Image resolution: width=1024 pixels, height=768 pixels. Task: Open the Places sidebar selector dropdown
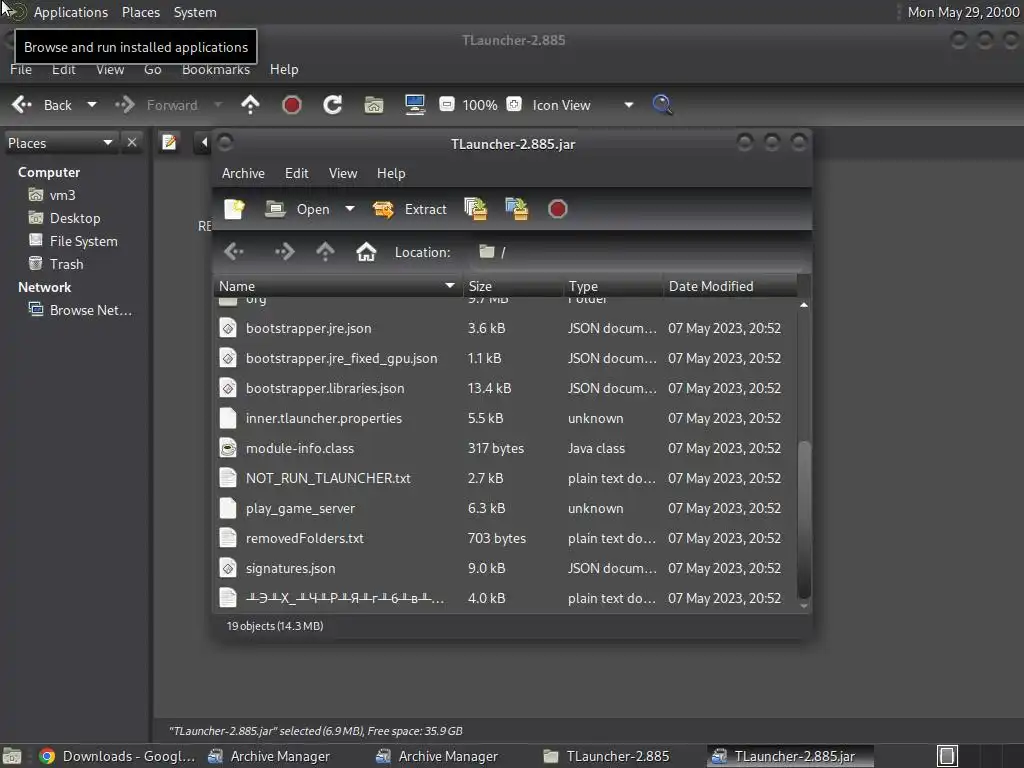60,143
